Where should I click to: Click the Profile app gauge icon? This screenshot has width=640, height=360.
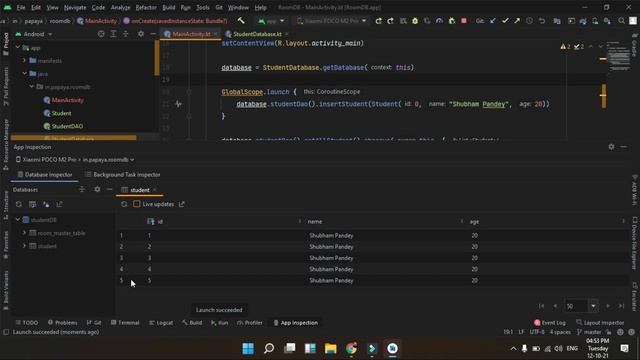pos(439,21)
